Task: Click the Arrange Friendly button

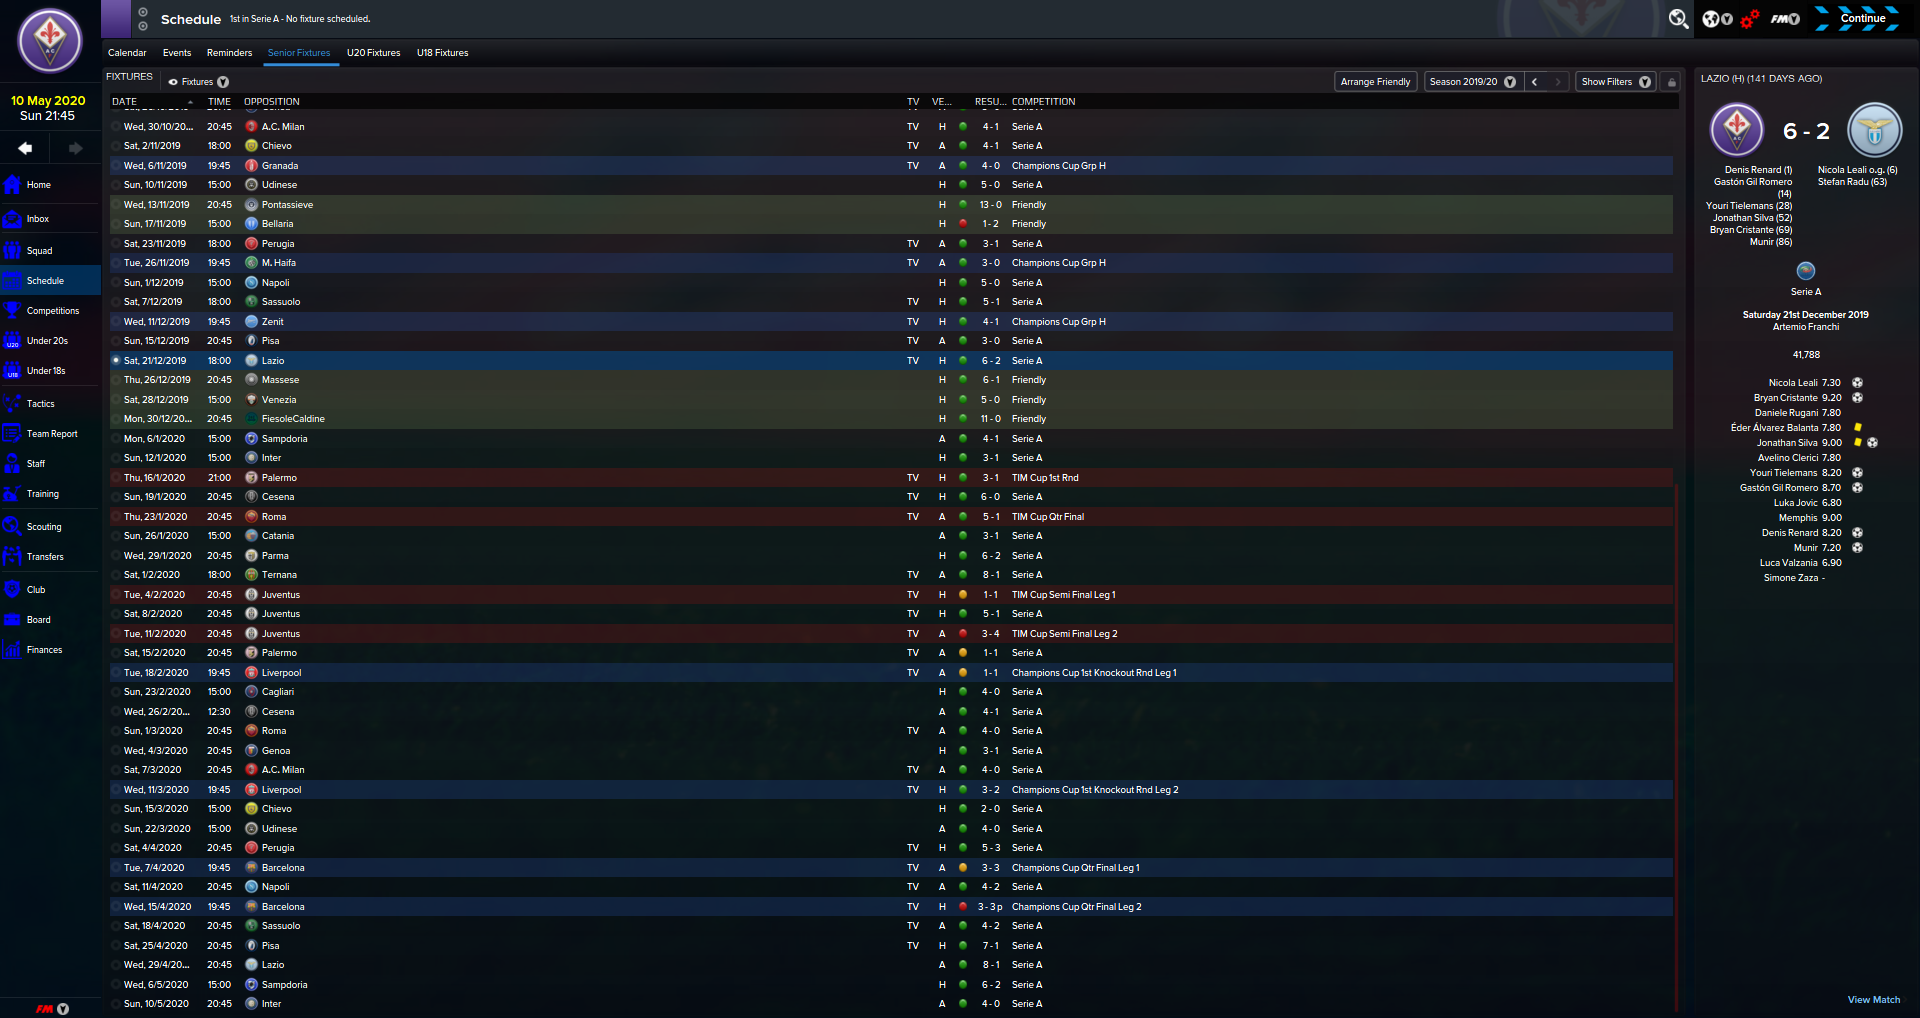Action: pyautogui.click(x=1375, y=82)
